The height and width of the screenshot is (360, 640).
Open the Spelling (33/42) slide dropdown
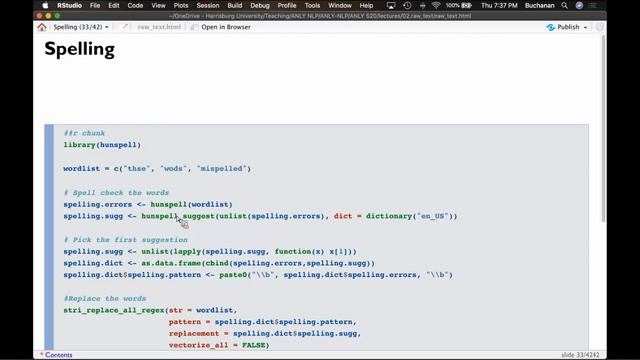pos(81,27)
